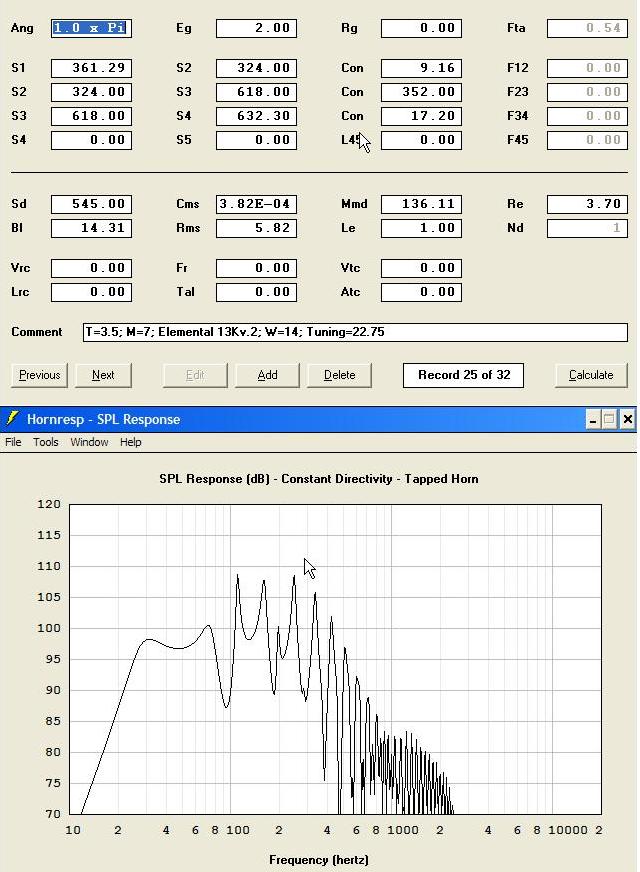Click the S2 field in left column showing 324.00
This screenshot has height=872, width=640.
(x=91, y=92)
